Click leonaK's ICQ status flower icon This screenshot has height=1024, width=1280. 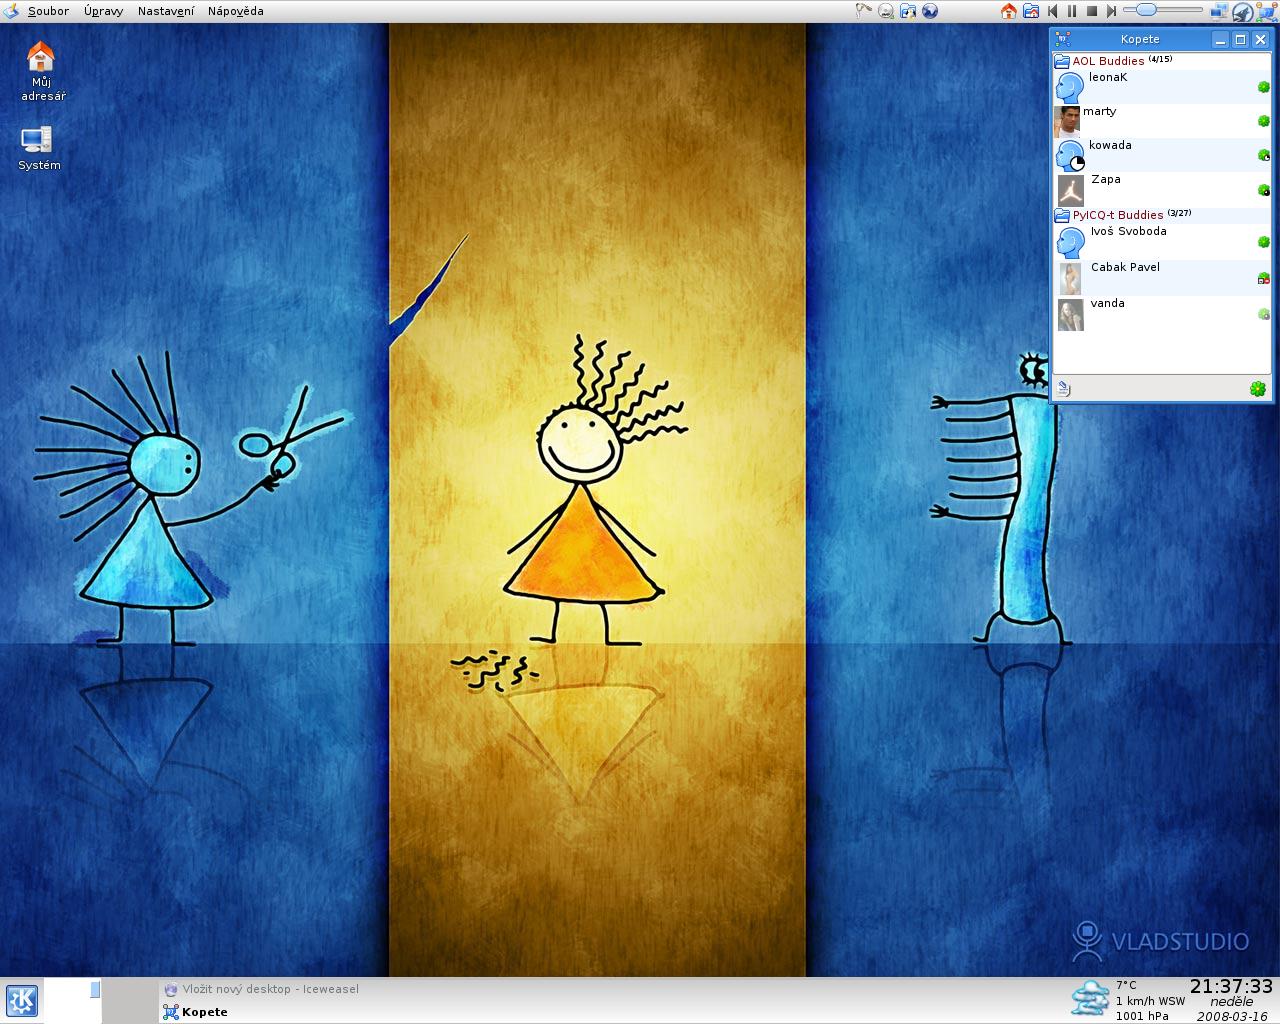(x=1263, y=87)
